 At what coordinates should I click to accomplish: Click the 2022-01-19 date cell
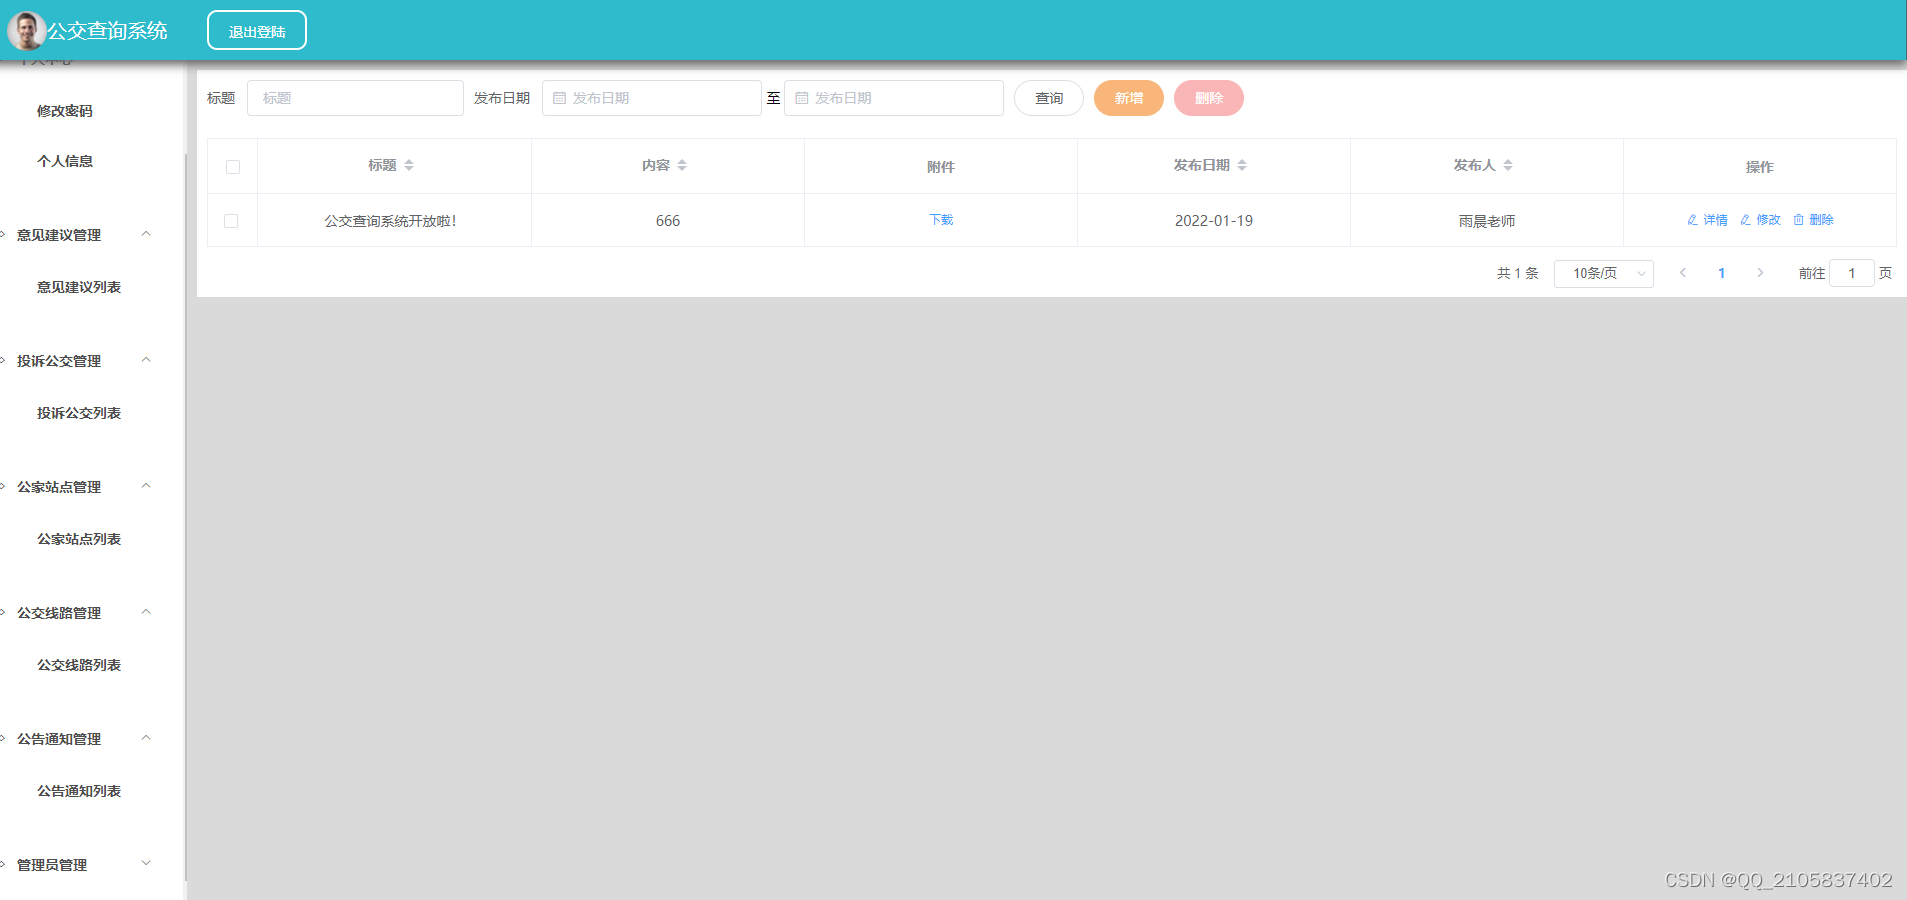[x=1214, y=221]
